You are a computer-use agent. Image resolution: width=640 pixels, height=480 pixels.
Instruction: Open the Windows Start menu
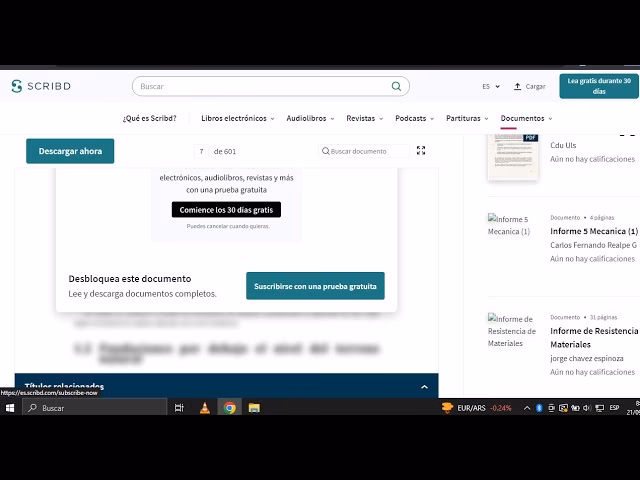point(10,408)
